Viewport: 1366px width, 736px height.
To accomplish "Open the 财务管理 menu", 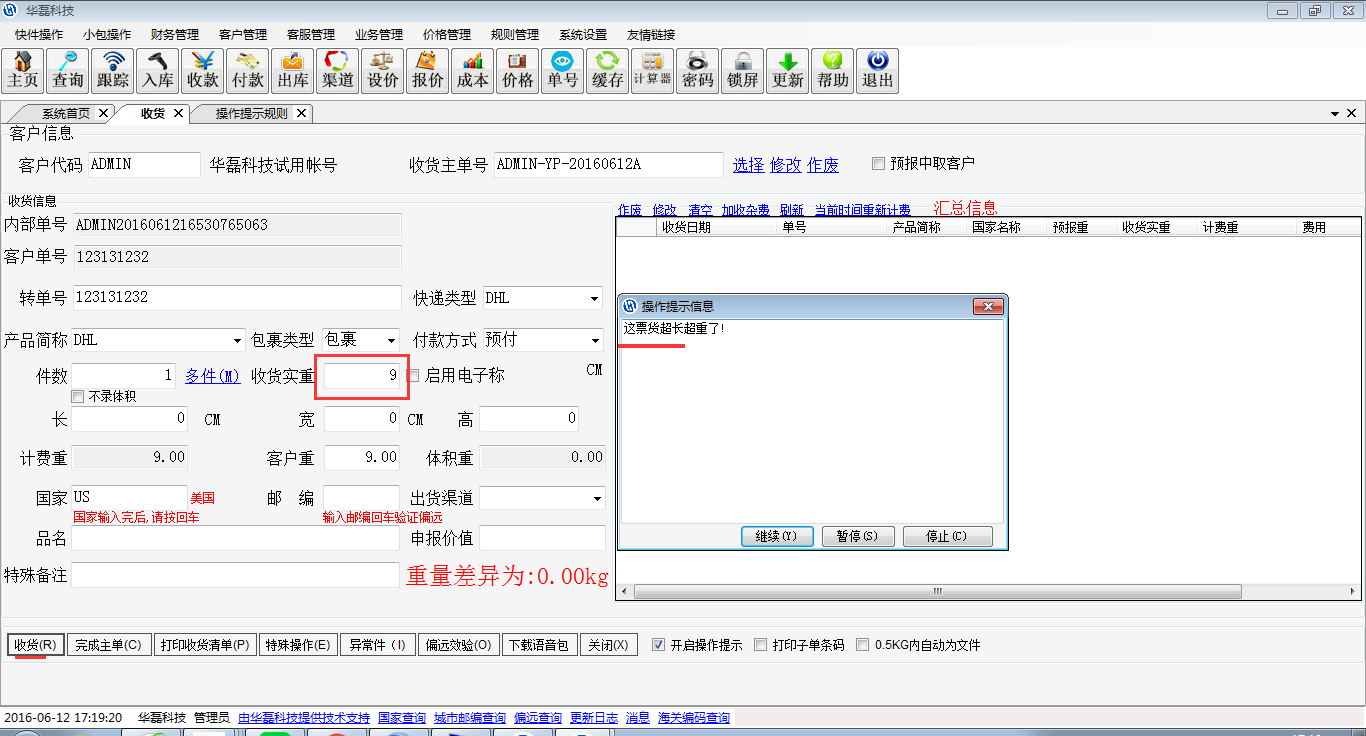I will click(x=175, y=35).
